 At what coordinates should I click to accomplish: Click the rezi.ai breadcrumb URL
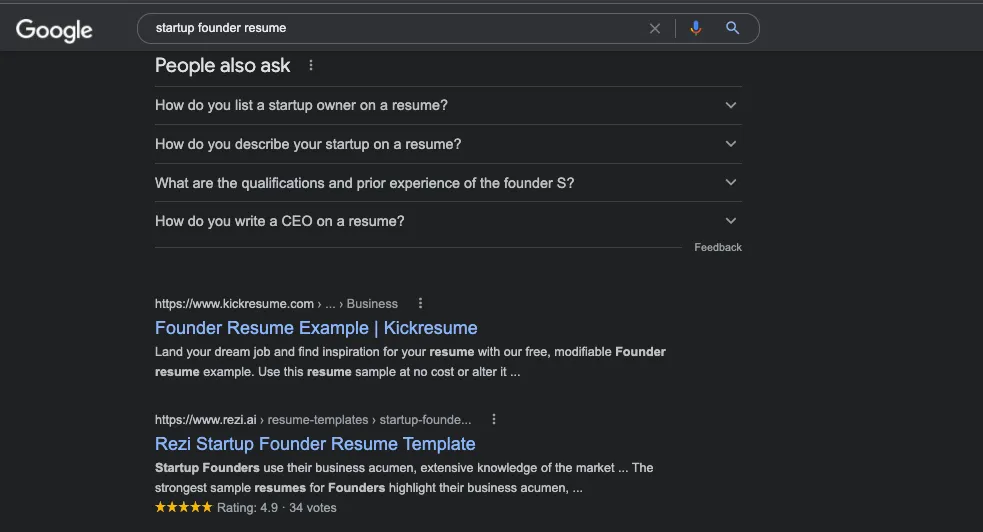(313, 420)
